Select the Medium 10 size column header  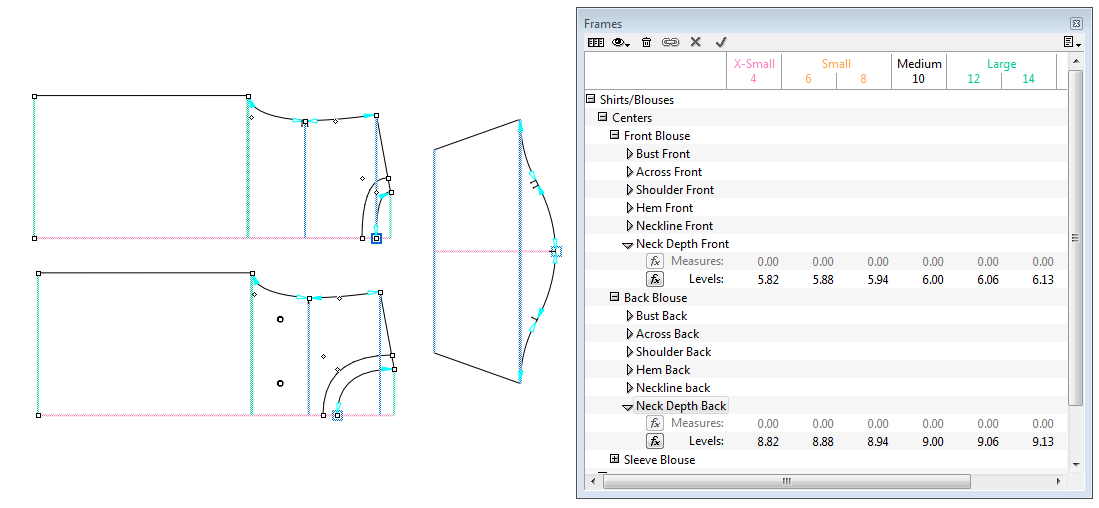[918, 71]
